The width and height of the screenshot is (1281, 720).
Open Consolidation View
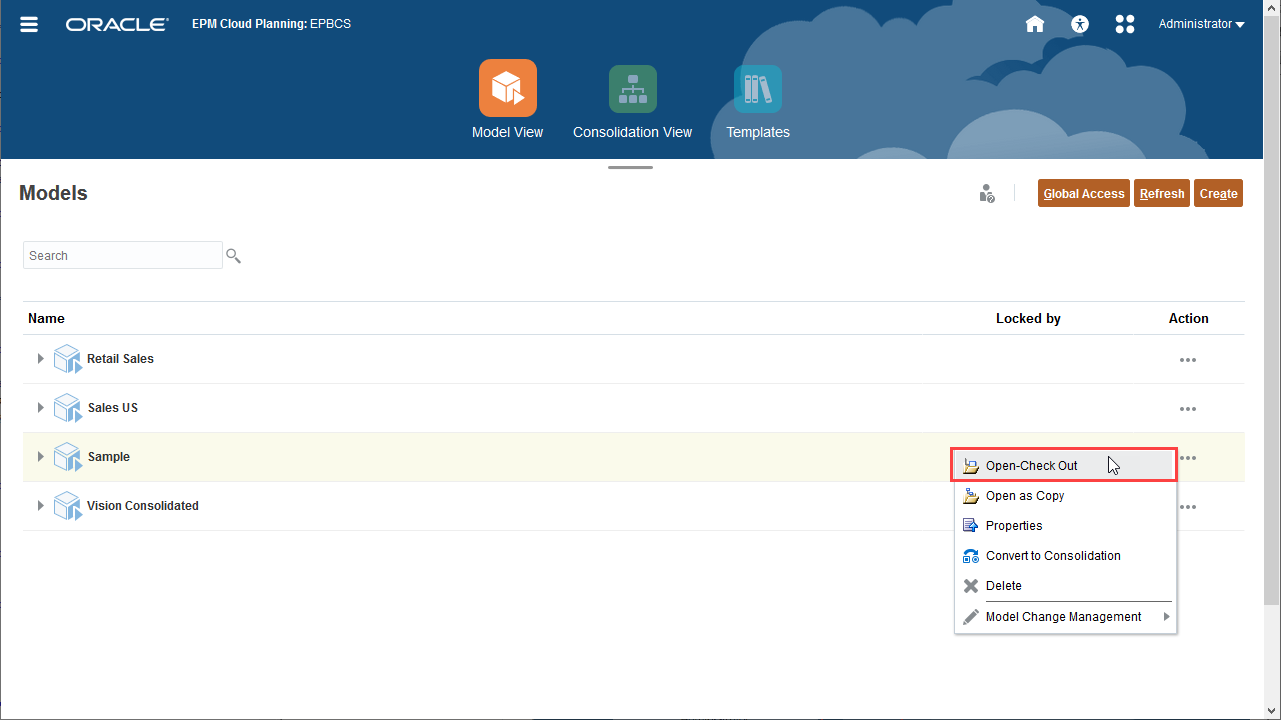[x=632, y=99]
